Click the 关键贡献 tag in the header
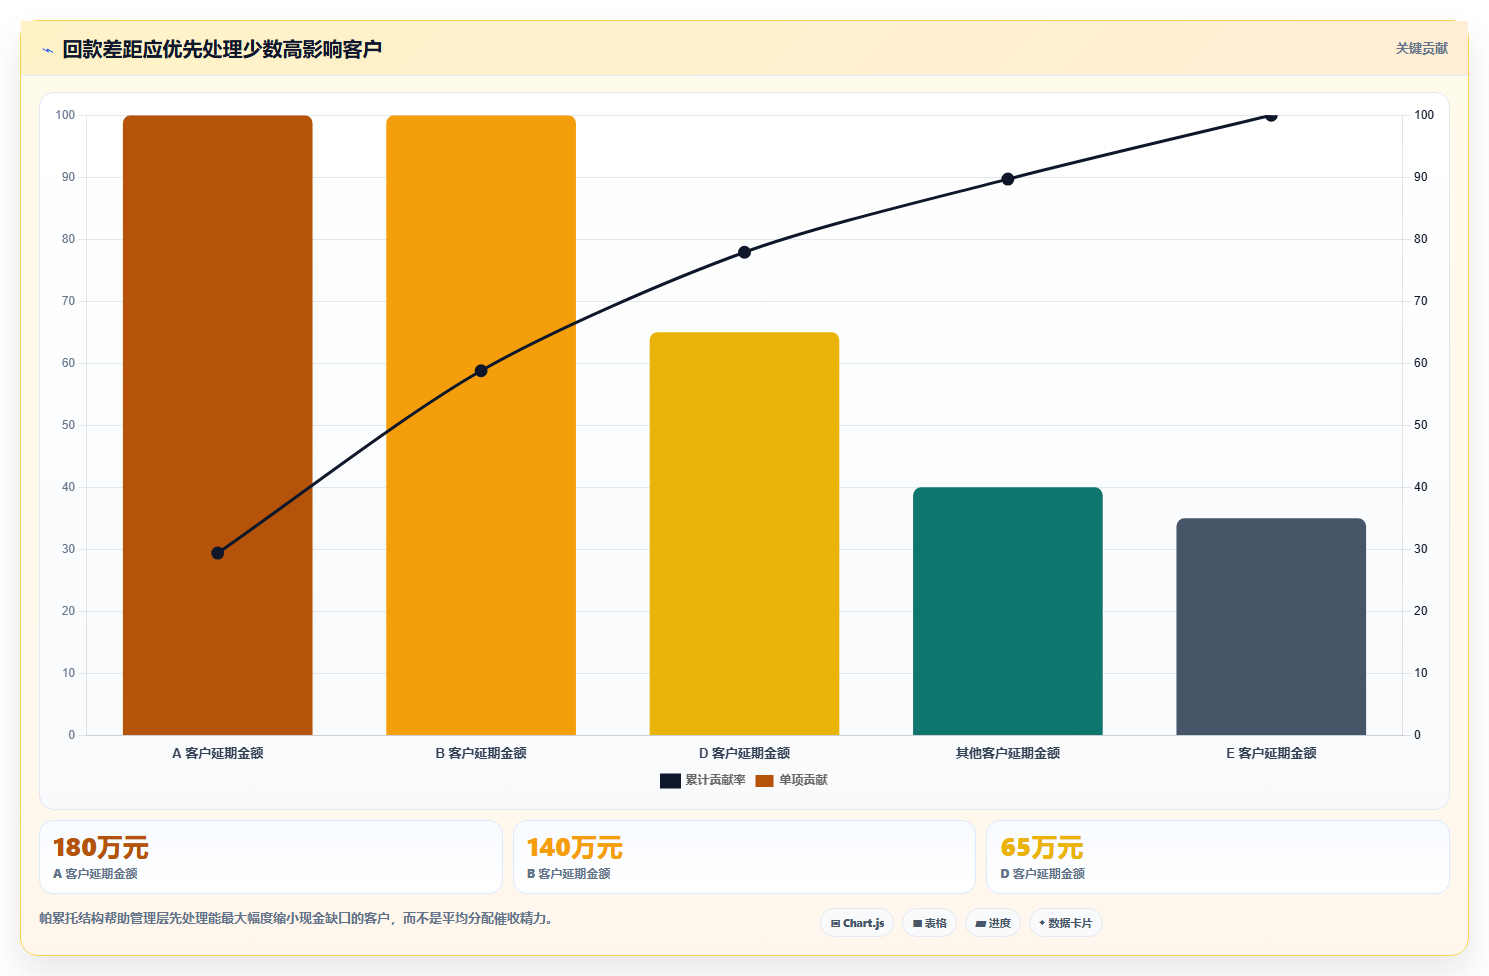The height and width of the screenshot is (976, 1489). [1421, 49]
